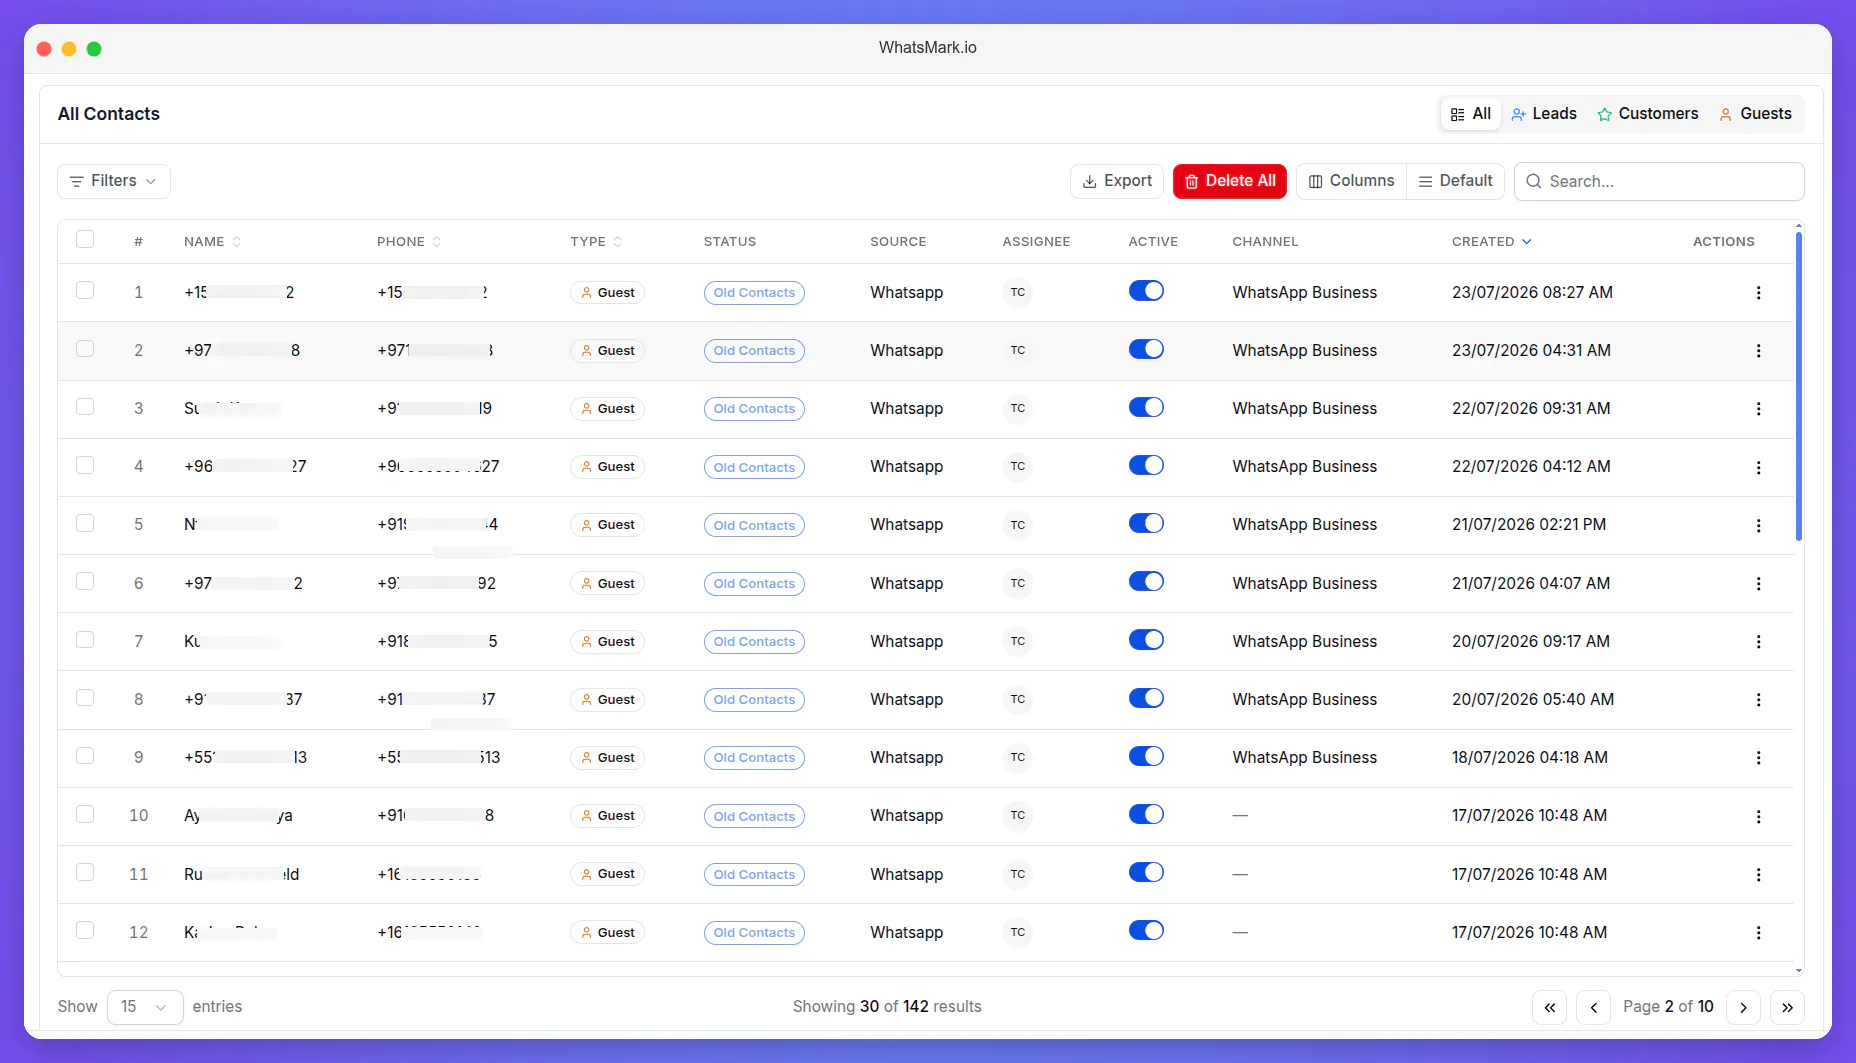Click 'Showing 30 of 142 results' text

[887, 1007]
